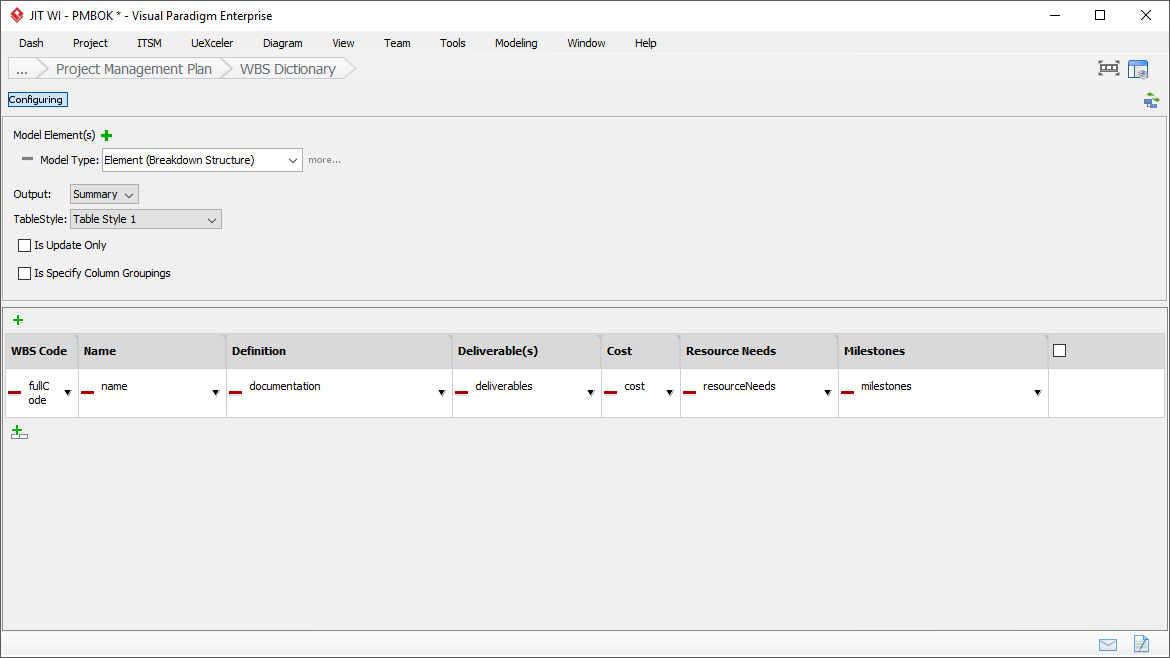The image size is (1170, 658).
Task: Click the deliverables cell text
Action: (504, 386)
